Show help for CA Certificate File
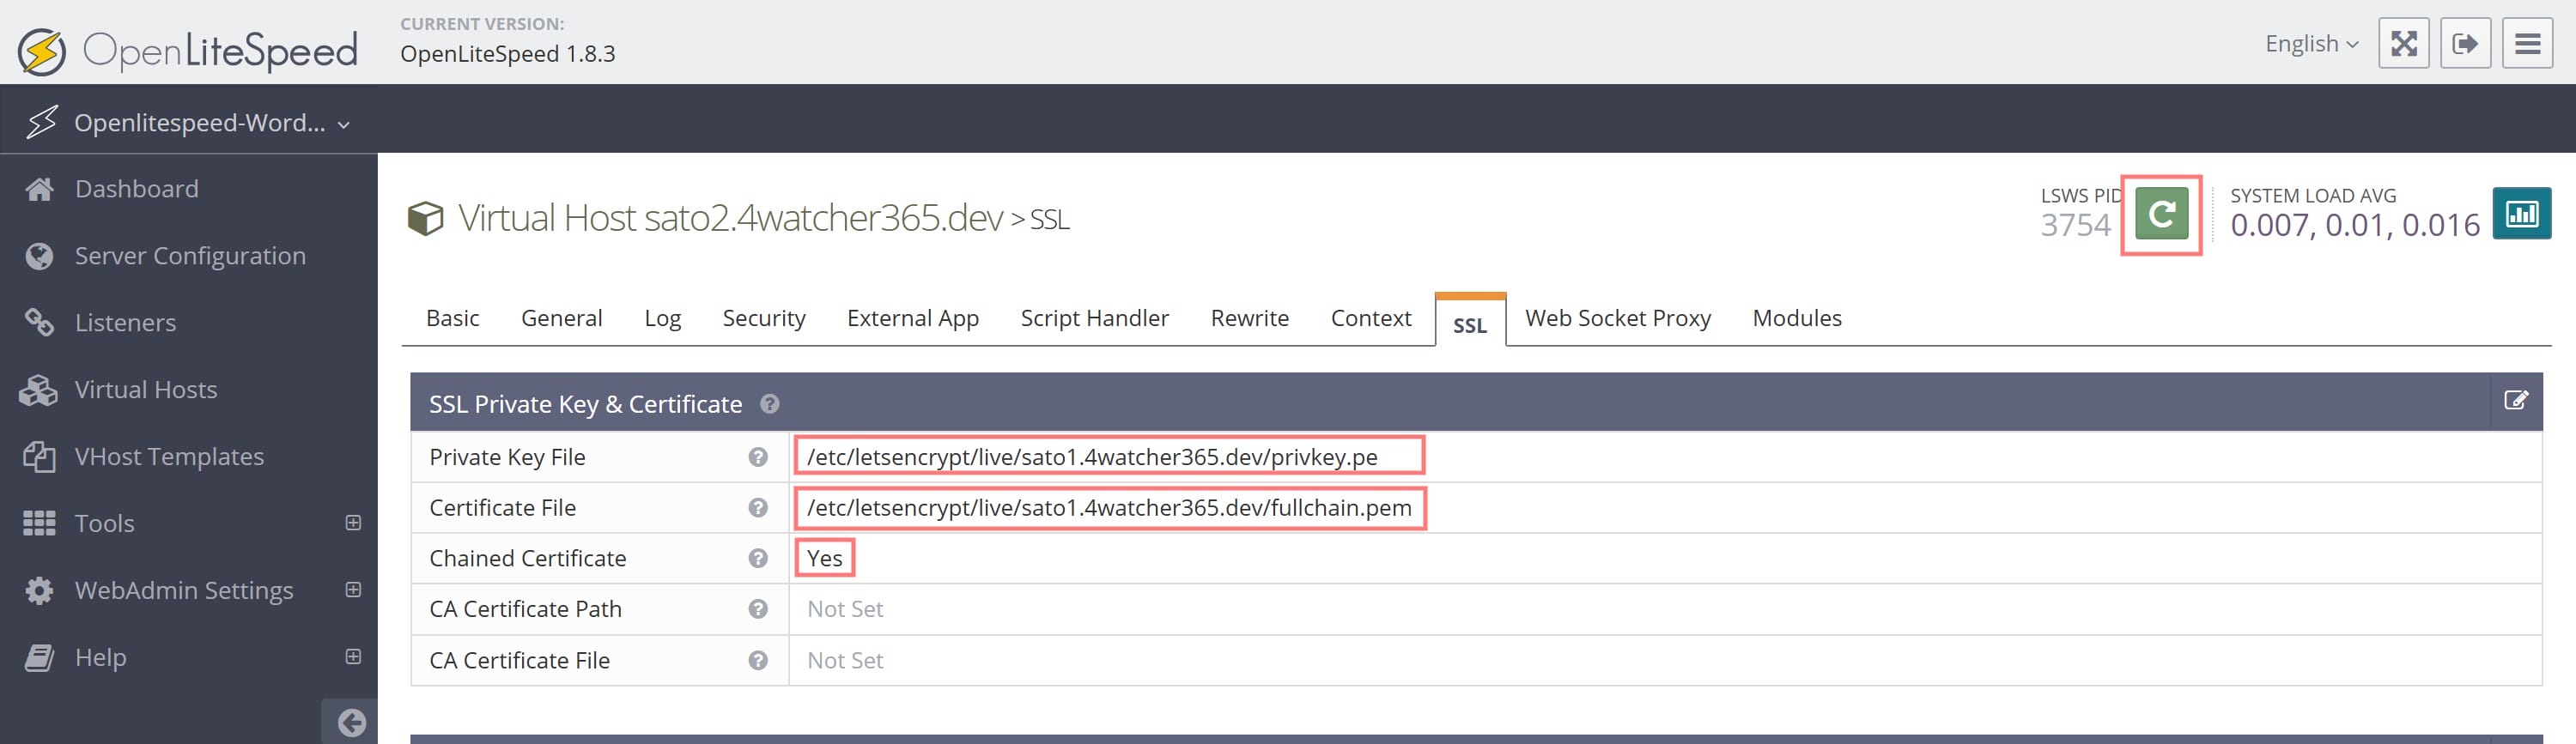2576x744 pixels. coord(758,660)
